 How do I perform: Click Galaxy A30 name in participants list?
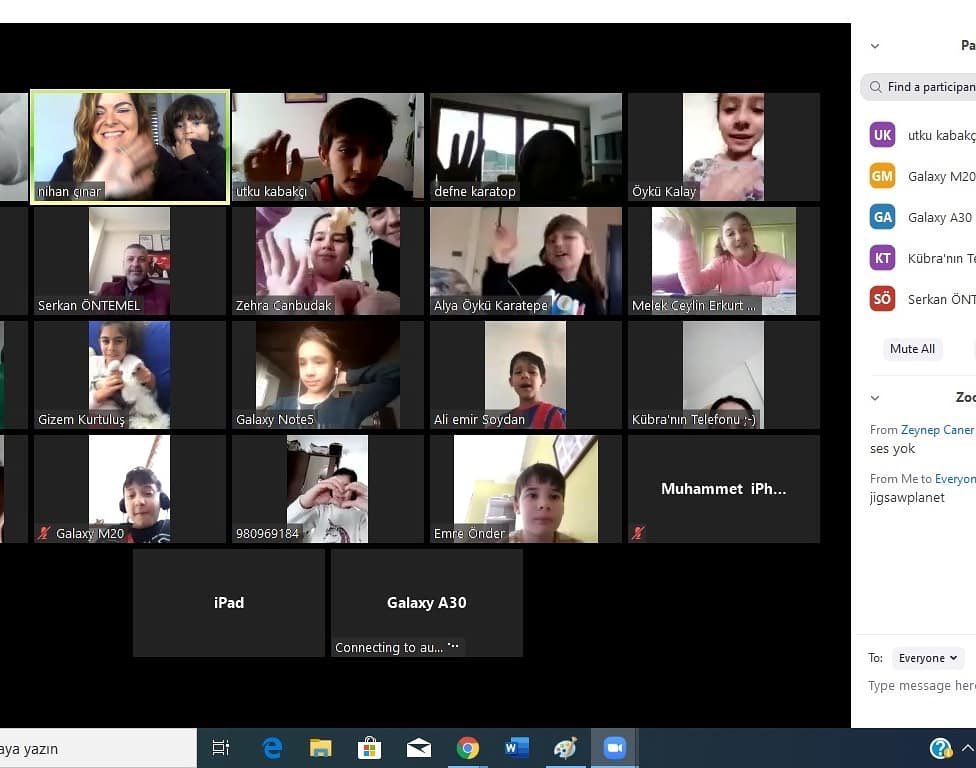coord(939,217)
